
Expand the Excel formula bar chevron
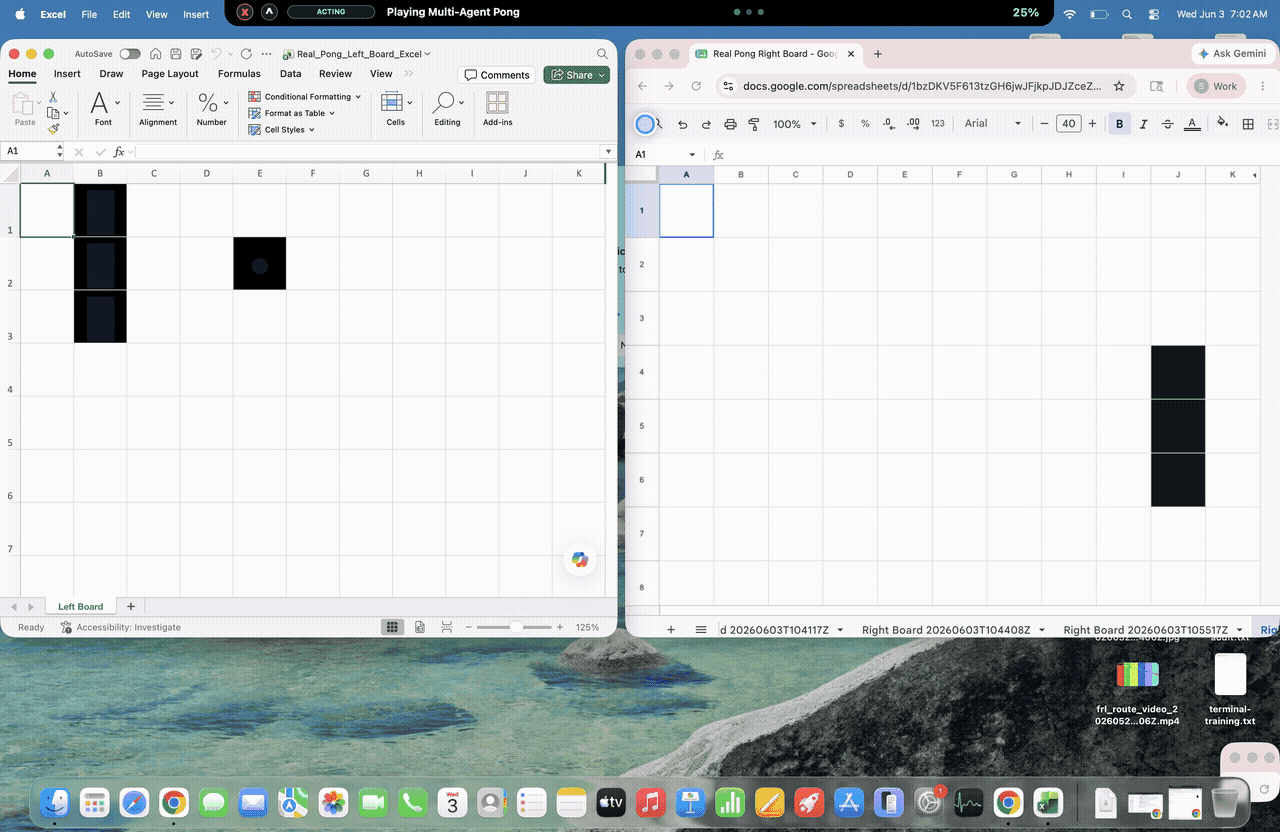click(x=607, y=152)
